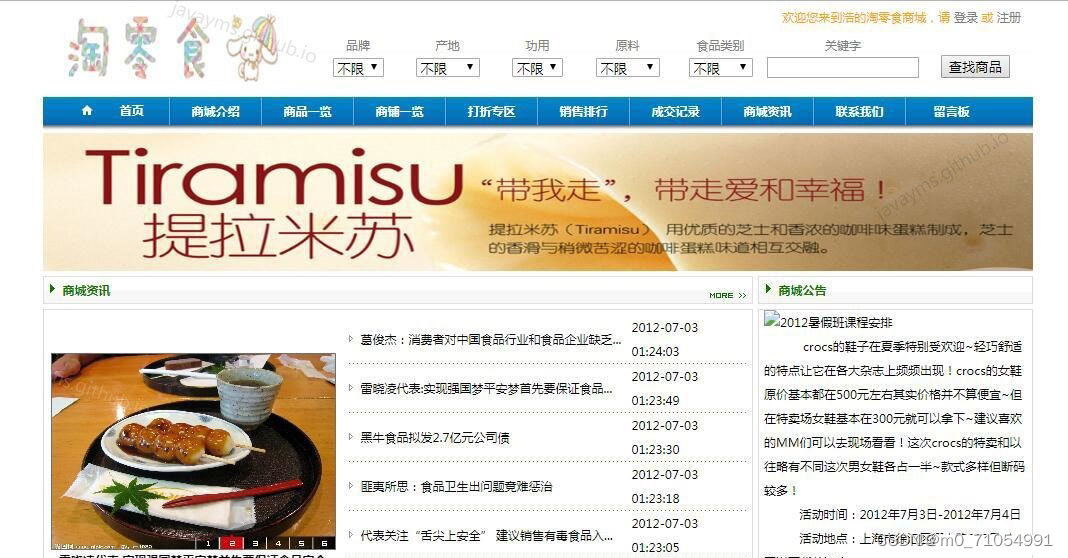This screenshot has width=1068, height=558.
Task: Open the 品牌 dropdown
Action: (x=358, y=68)
